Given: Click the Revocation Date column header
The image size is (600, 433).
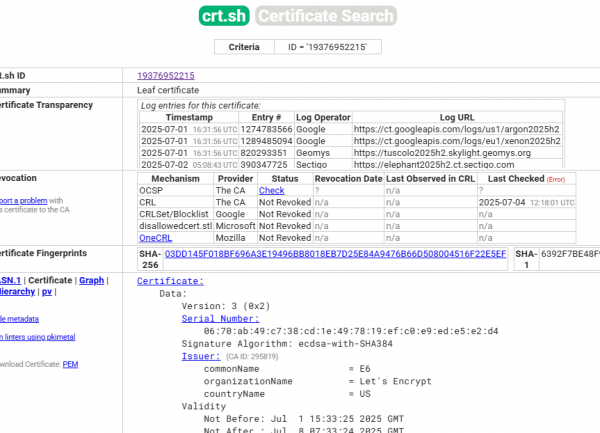Looking at the screenshot, I should point(348,179).
